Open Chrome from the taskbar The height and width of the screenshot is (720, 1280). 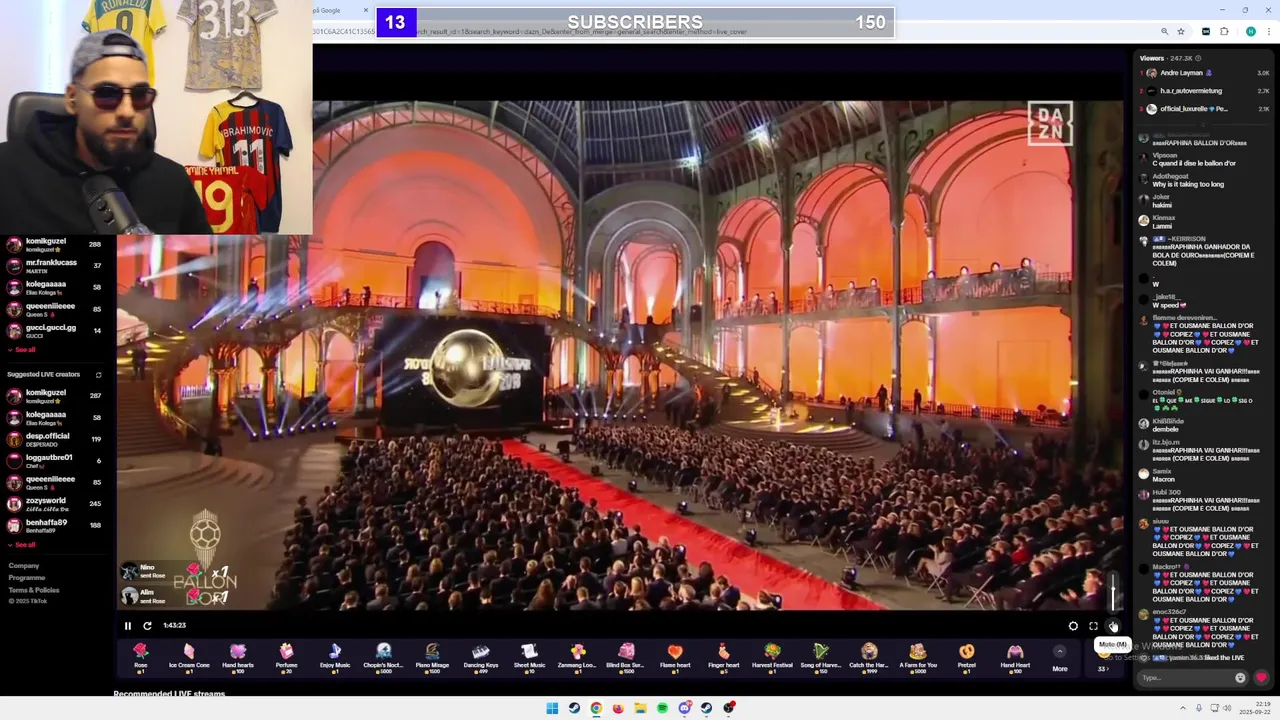pyautogui.click(x=596, y=708)
